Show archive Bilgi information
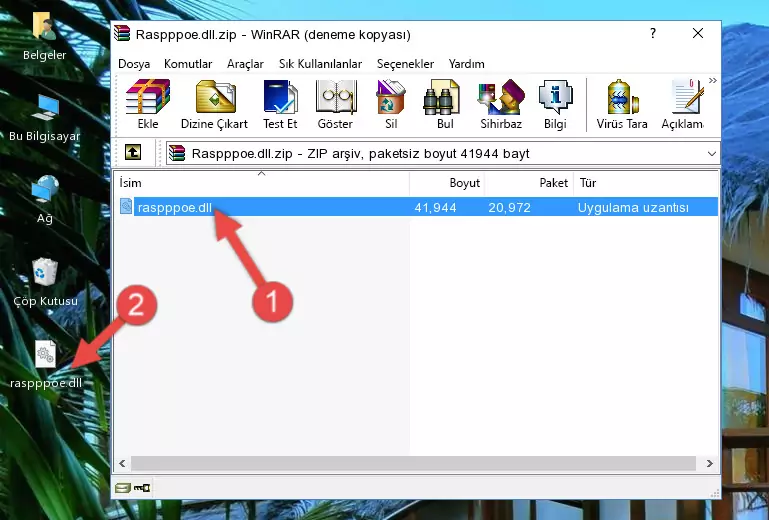769x520 pixels. click(555, 104)
